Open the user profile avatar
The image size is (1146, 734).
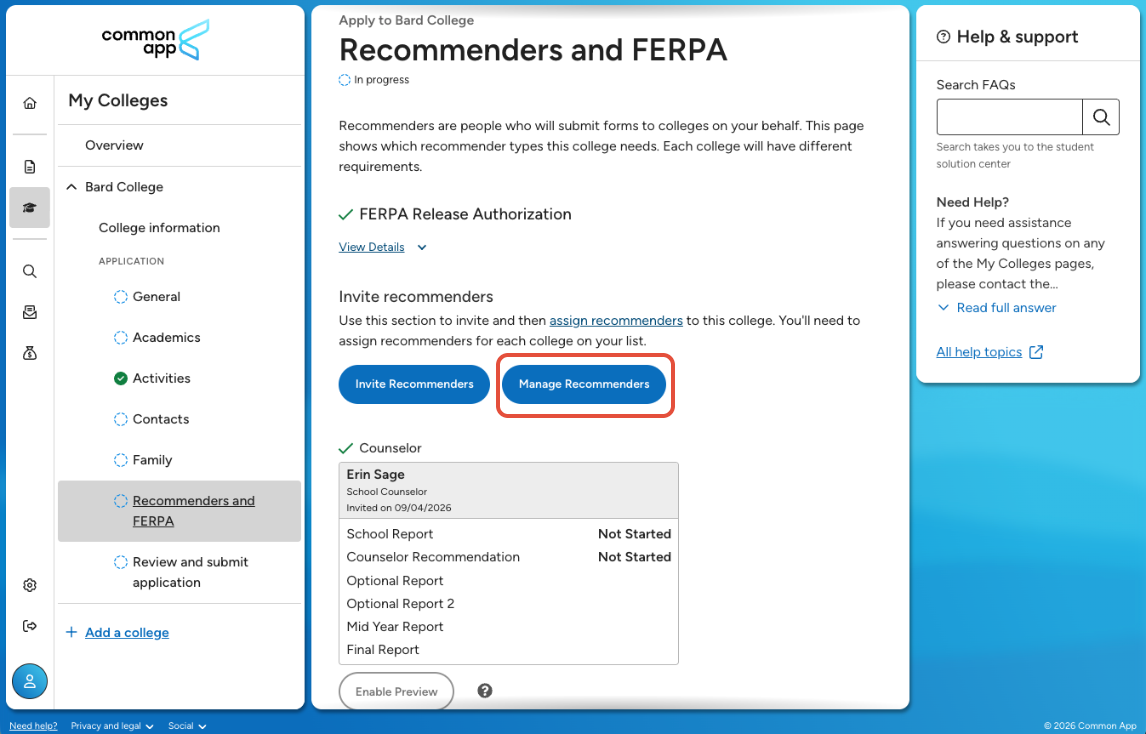(30, 681)
